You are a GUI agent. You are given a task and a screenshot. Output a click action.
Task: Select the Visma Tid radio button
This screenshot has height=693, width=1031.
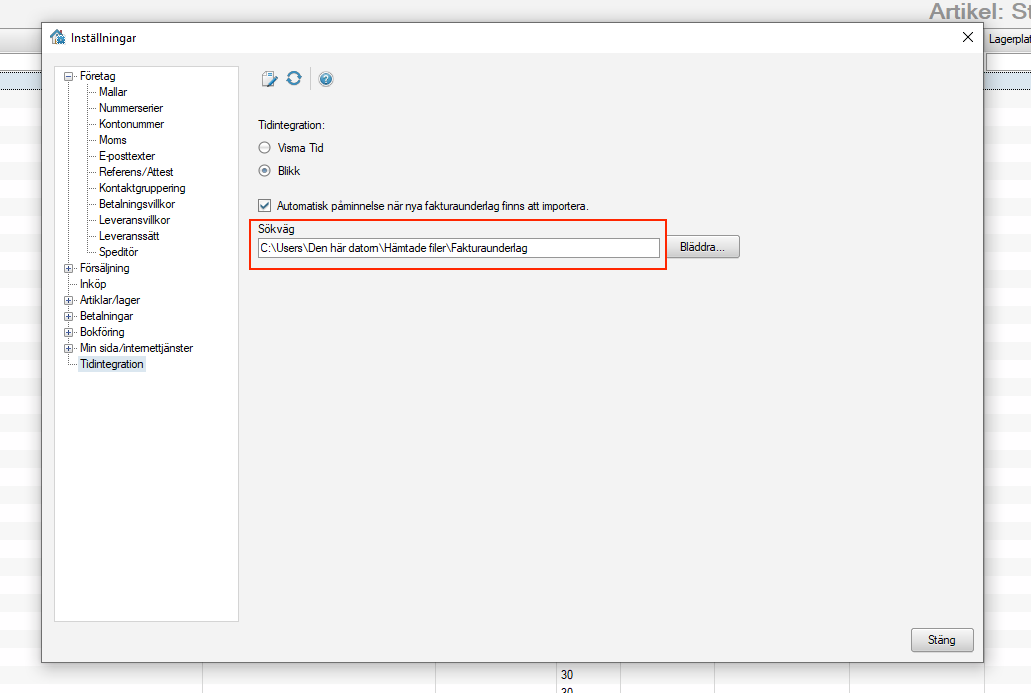[x=264, y=147]
